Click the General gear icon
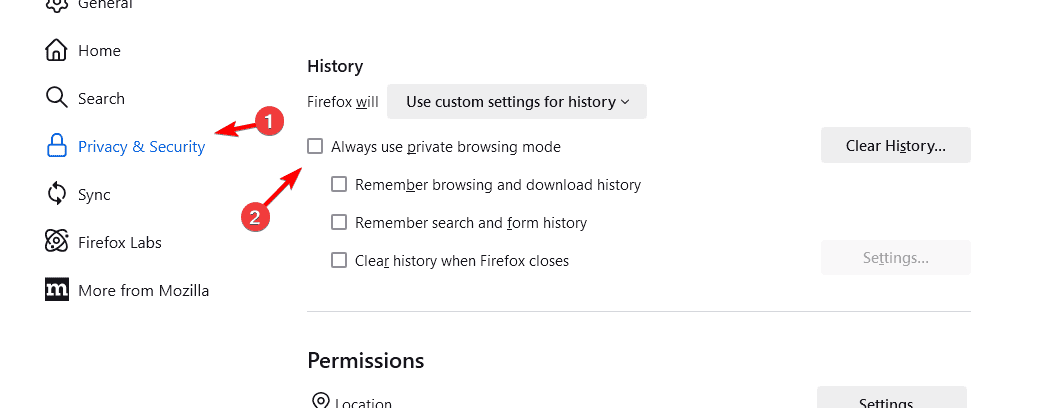The width and height of the screenshot is (1058, 408). [57, 5]
